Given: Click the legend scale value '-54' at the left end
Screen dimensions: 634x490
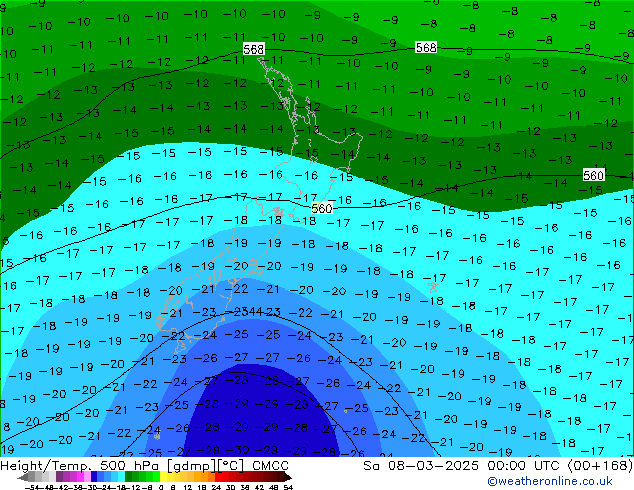Looking at the screenshot, I should (31, 487).
